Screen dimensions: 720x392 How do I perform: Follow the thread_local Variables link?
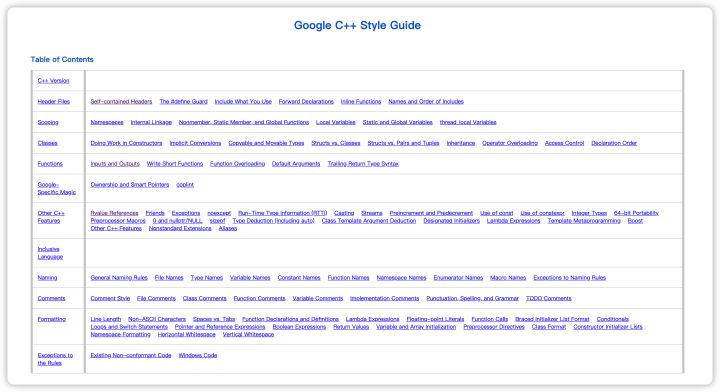click(468, 122)
